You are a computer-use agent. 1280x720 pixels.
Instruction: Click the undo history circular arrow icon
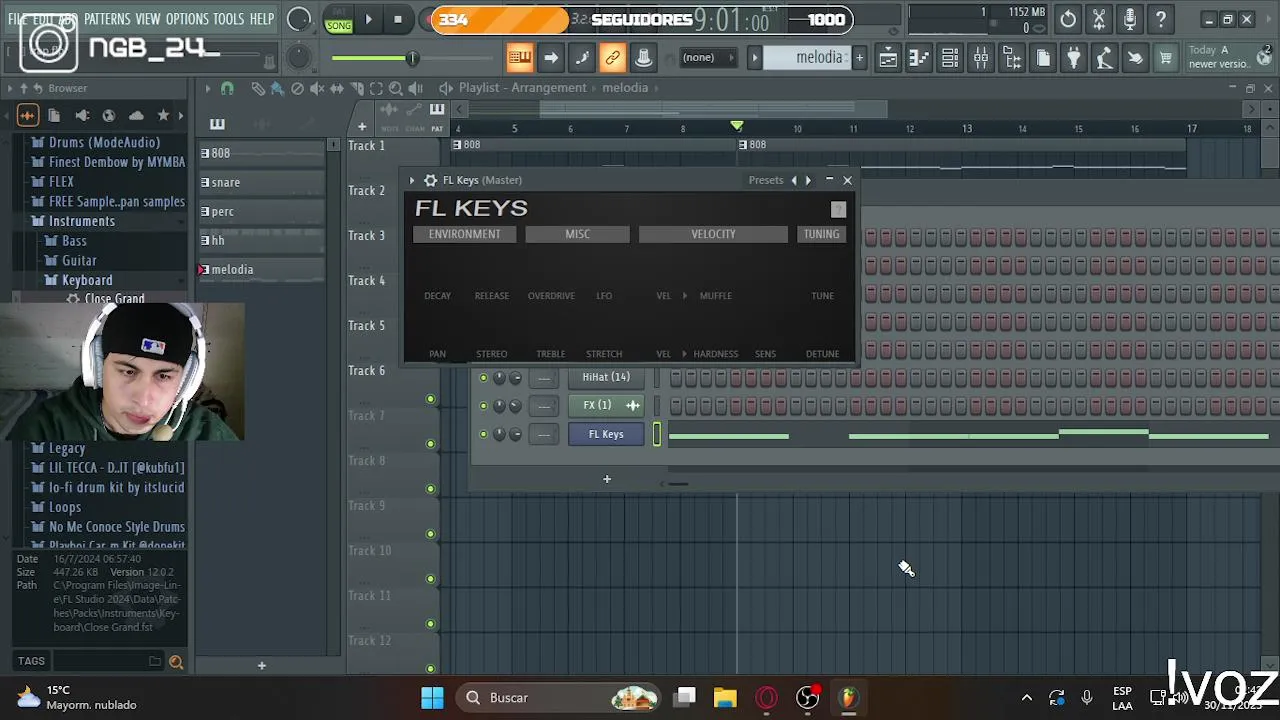(x=1068, y=19)
